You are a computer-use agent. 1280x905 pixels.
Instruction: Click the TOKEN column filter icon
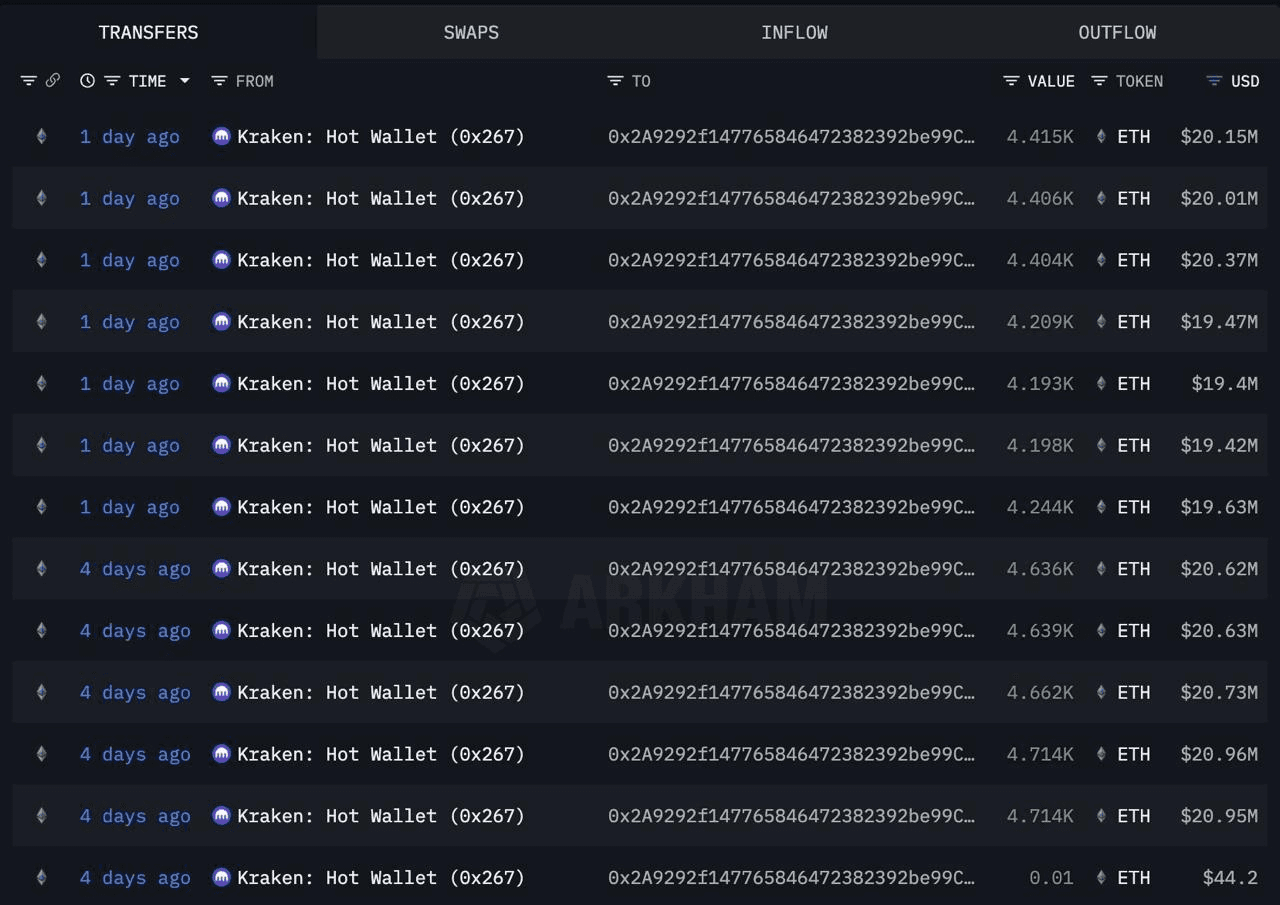(1099, 81)
